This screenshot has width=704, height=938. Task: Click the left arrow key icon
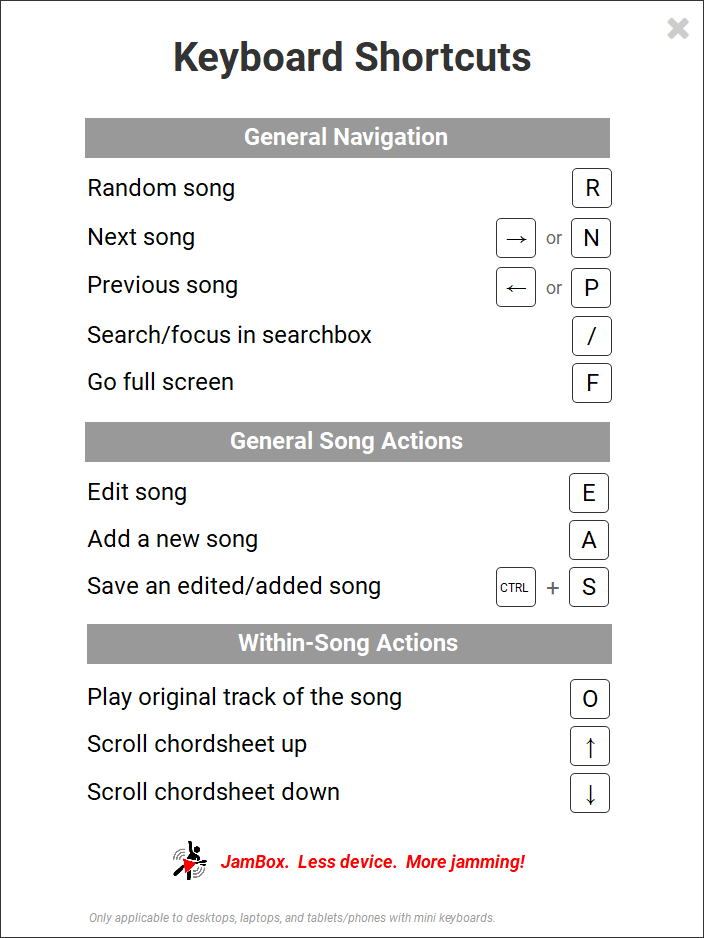516,287
